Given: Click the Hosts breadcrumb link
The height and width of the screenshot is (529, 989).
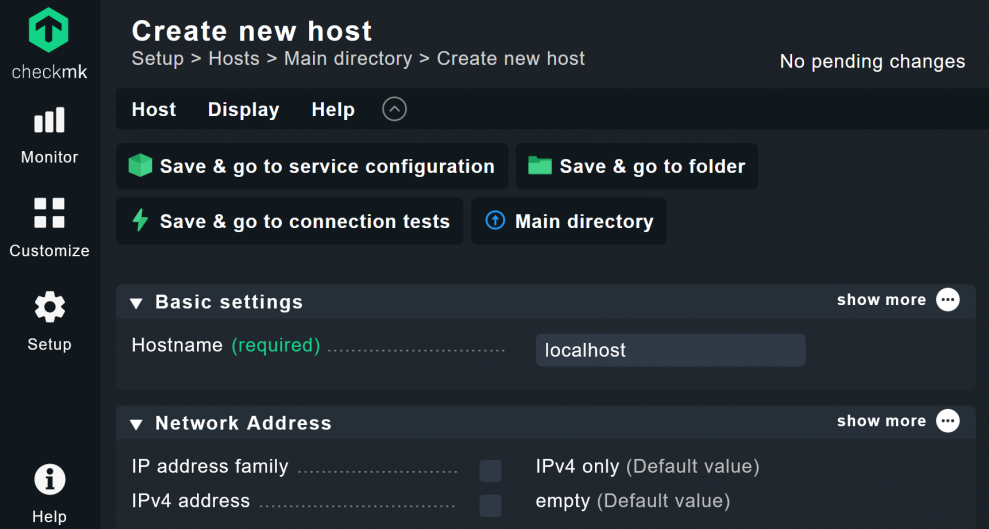Looking at the screenshot, I should (234, 58).
